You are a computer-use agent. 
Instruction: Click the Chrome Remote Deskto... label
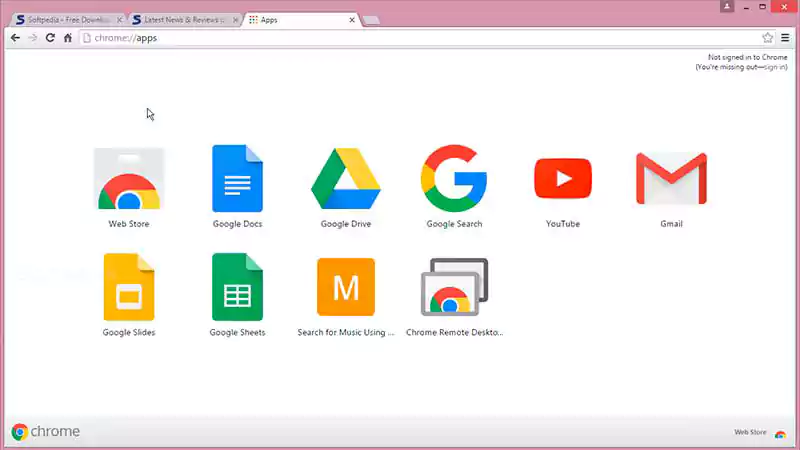click(455, 333)
